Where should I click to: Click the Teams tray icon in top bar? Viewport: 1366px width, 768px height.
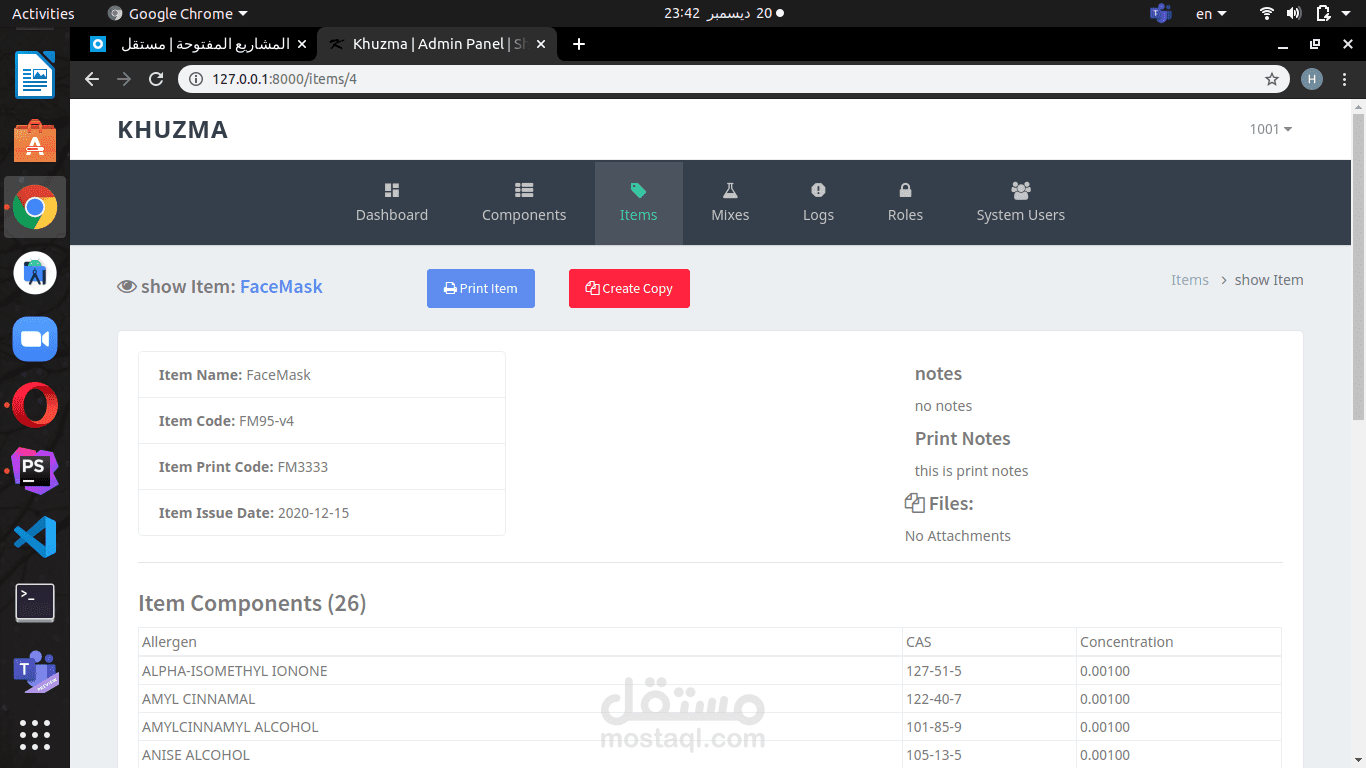click(x=1160, y=13)
